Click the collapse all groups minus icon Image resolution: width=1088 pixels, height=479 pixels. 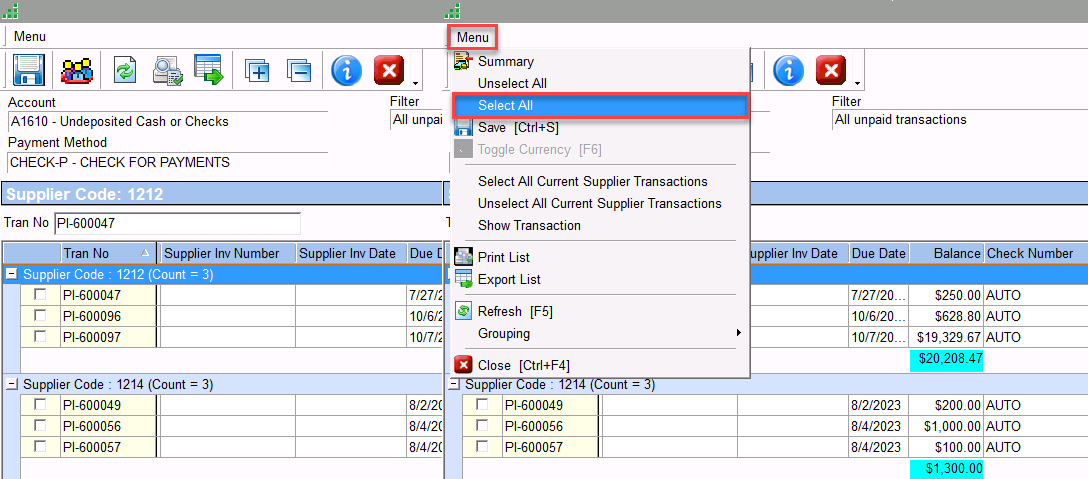tap(298, 71)
